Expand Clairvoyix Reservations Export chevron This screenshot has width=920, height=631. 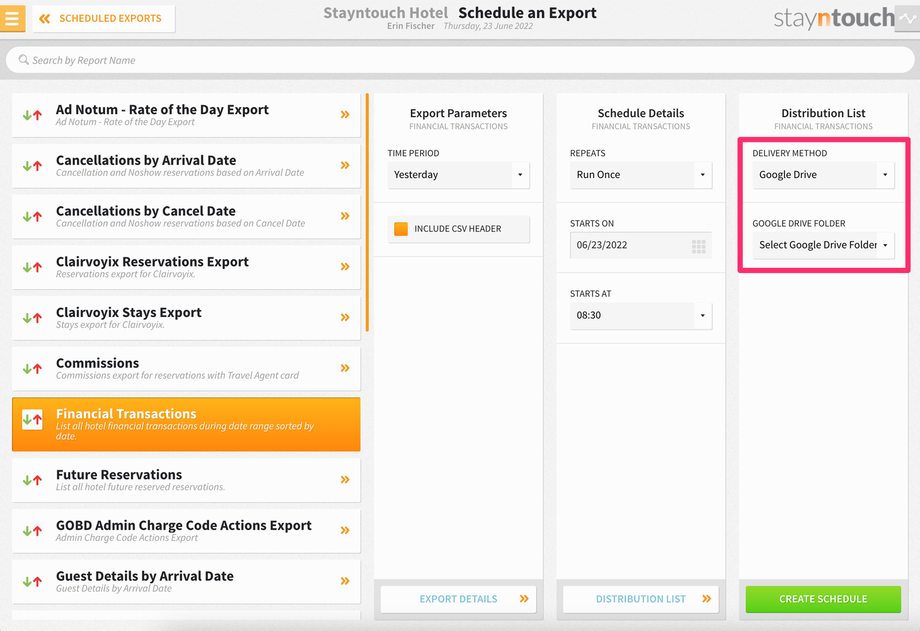coord(345,266)
